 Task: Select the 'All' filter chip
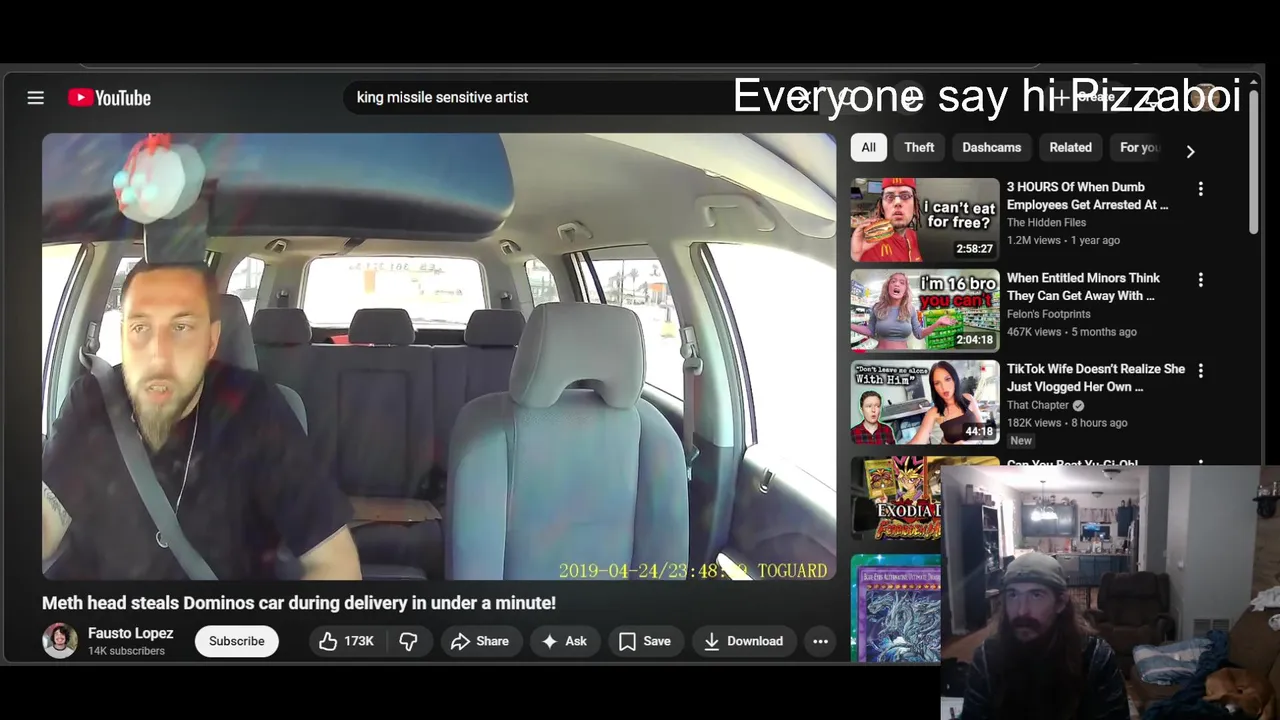coord(868,147)
